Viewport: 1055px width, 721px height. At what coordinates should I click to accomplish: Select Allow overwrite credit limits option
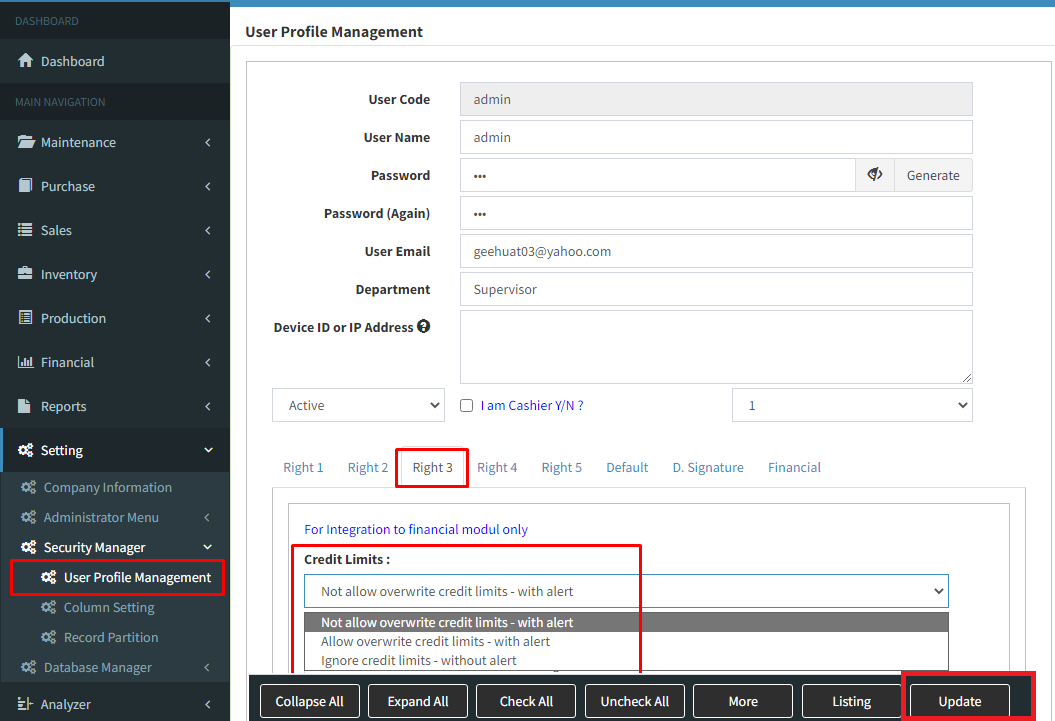[x=436, y=641]
